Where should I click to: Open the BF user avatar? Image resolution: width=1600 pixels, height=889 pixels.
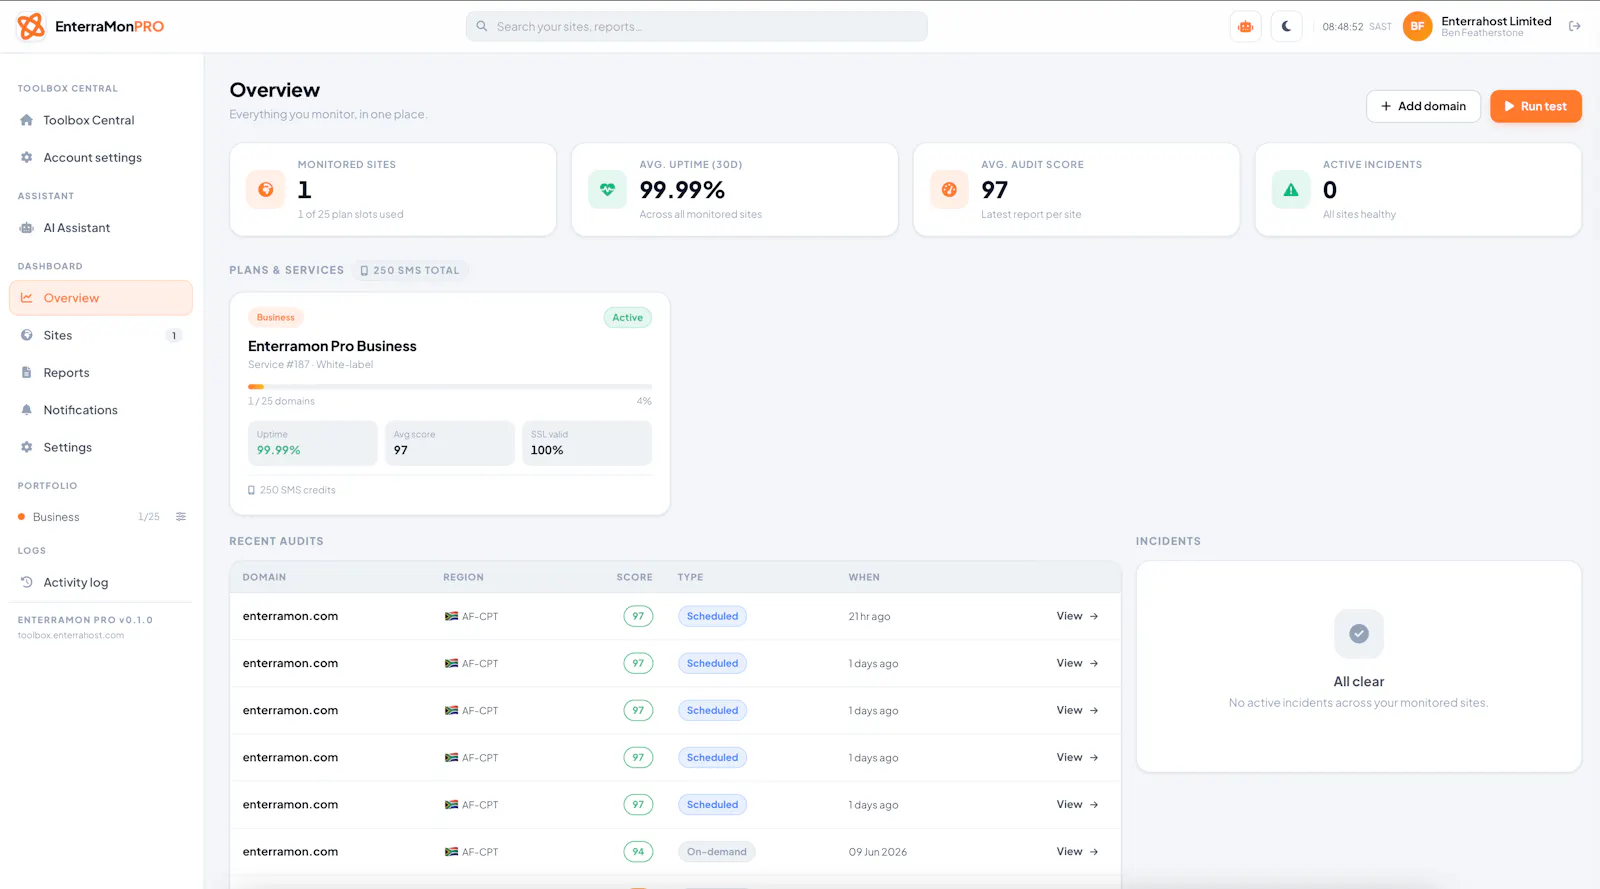tap(1417, 27)
